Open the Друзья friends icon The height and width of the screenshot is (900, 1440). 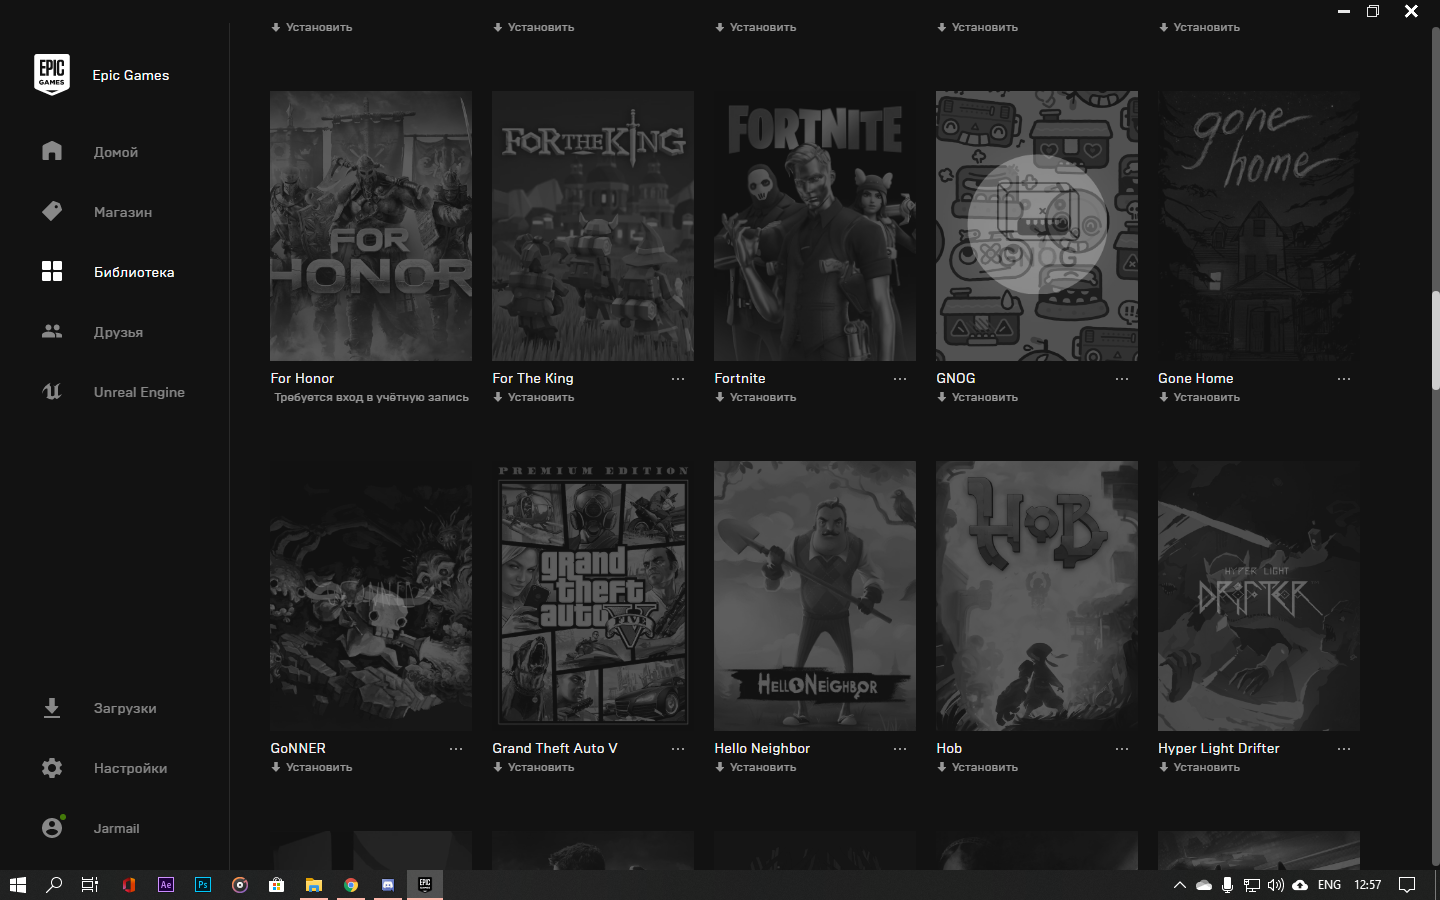52,331
